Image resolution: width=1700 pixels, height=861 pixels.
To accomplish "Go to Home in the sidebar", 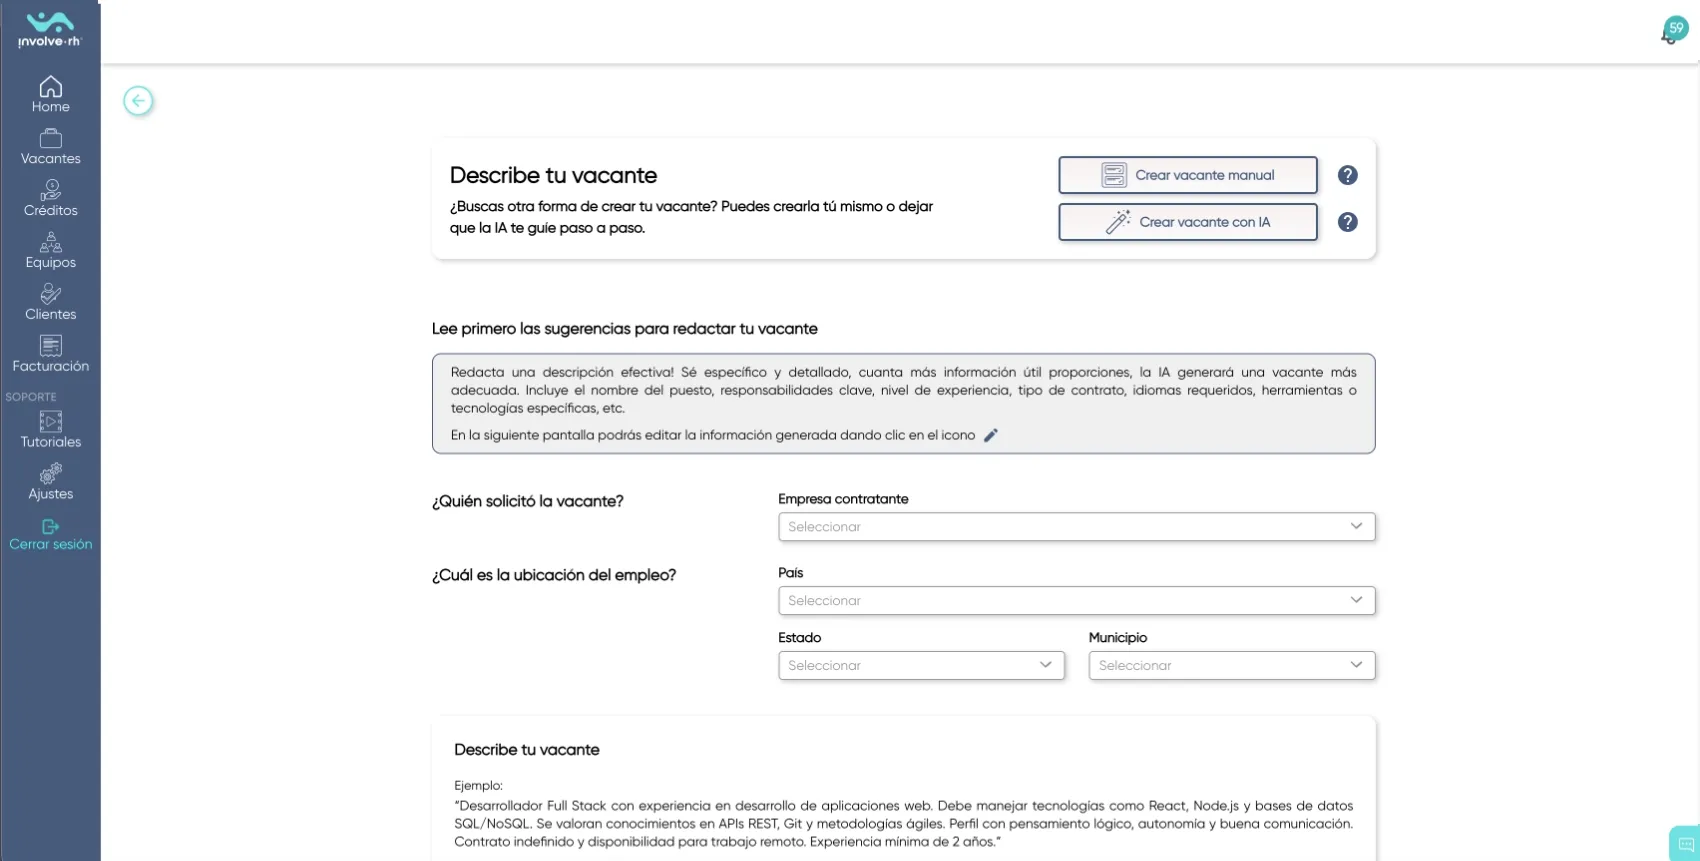I will 50,95.
